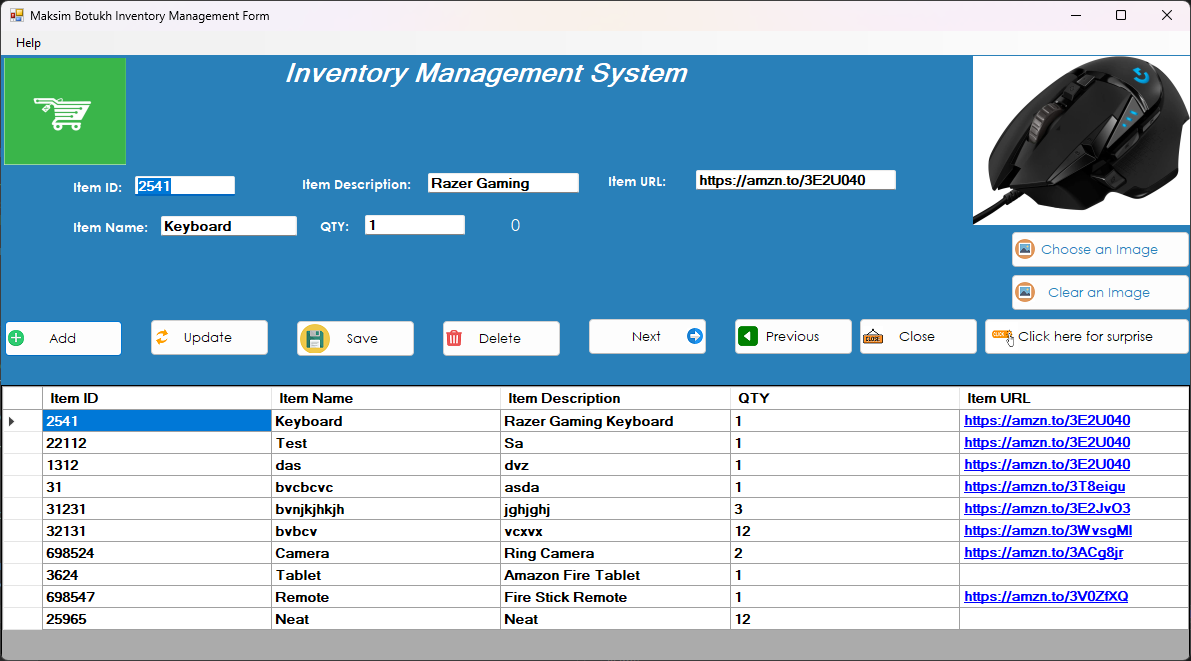Click the row selector arrow for item 2541
This screenshot has height=661, width=1191.
point(11,421)
